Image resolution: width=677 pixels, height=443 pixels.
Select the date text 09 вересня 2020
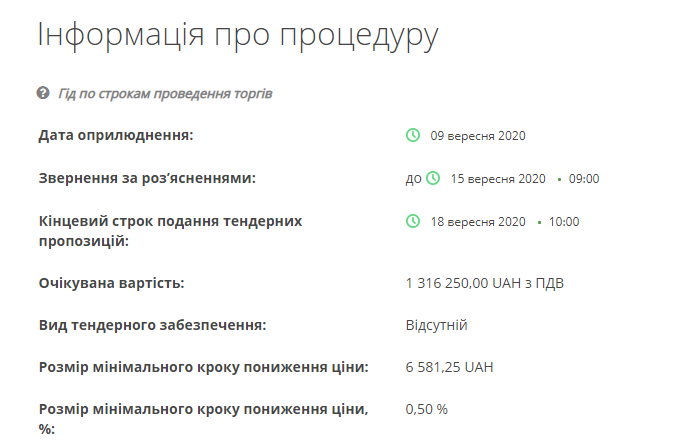point(477,136)
